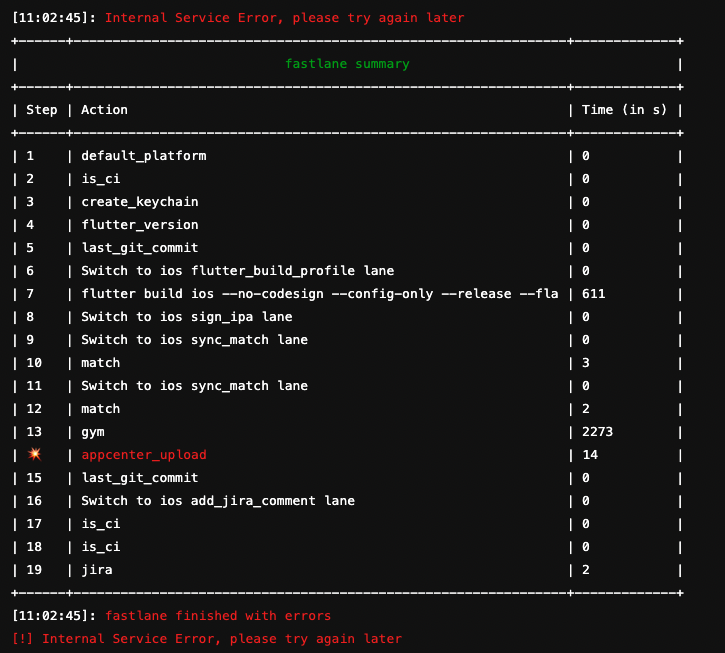Select the 'match' action in step 12
Screen dimensions: 725x653
[101, 409]
